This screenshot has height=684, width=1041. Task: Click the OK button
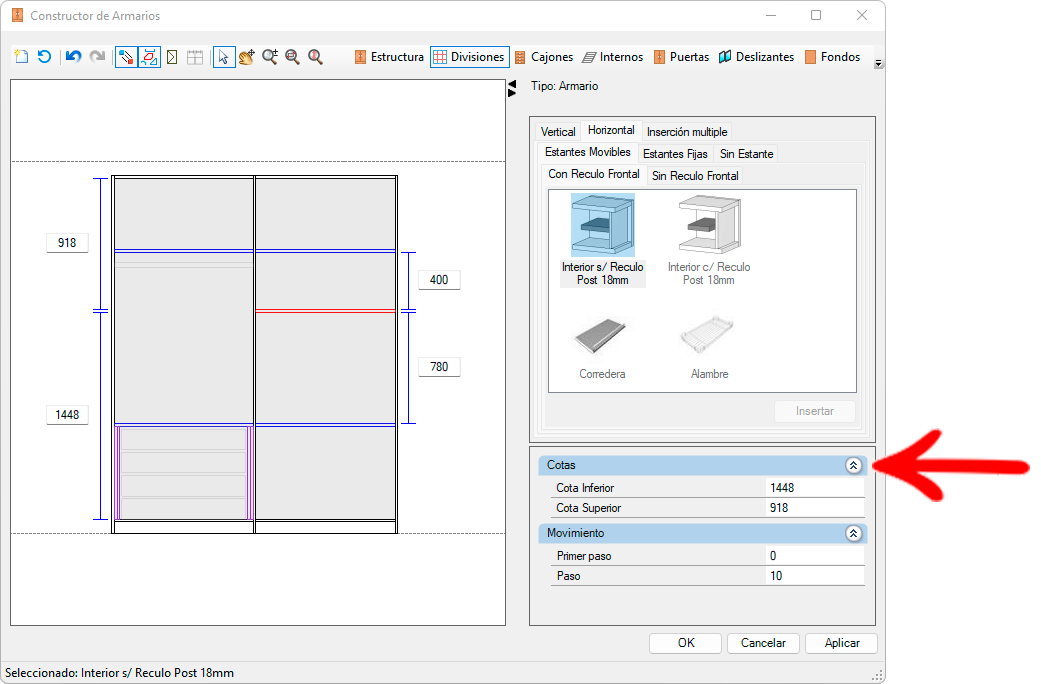coord(685,643)
